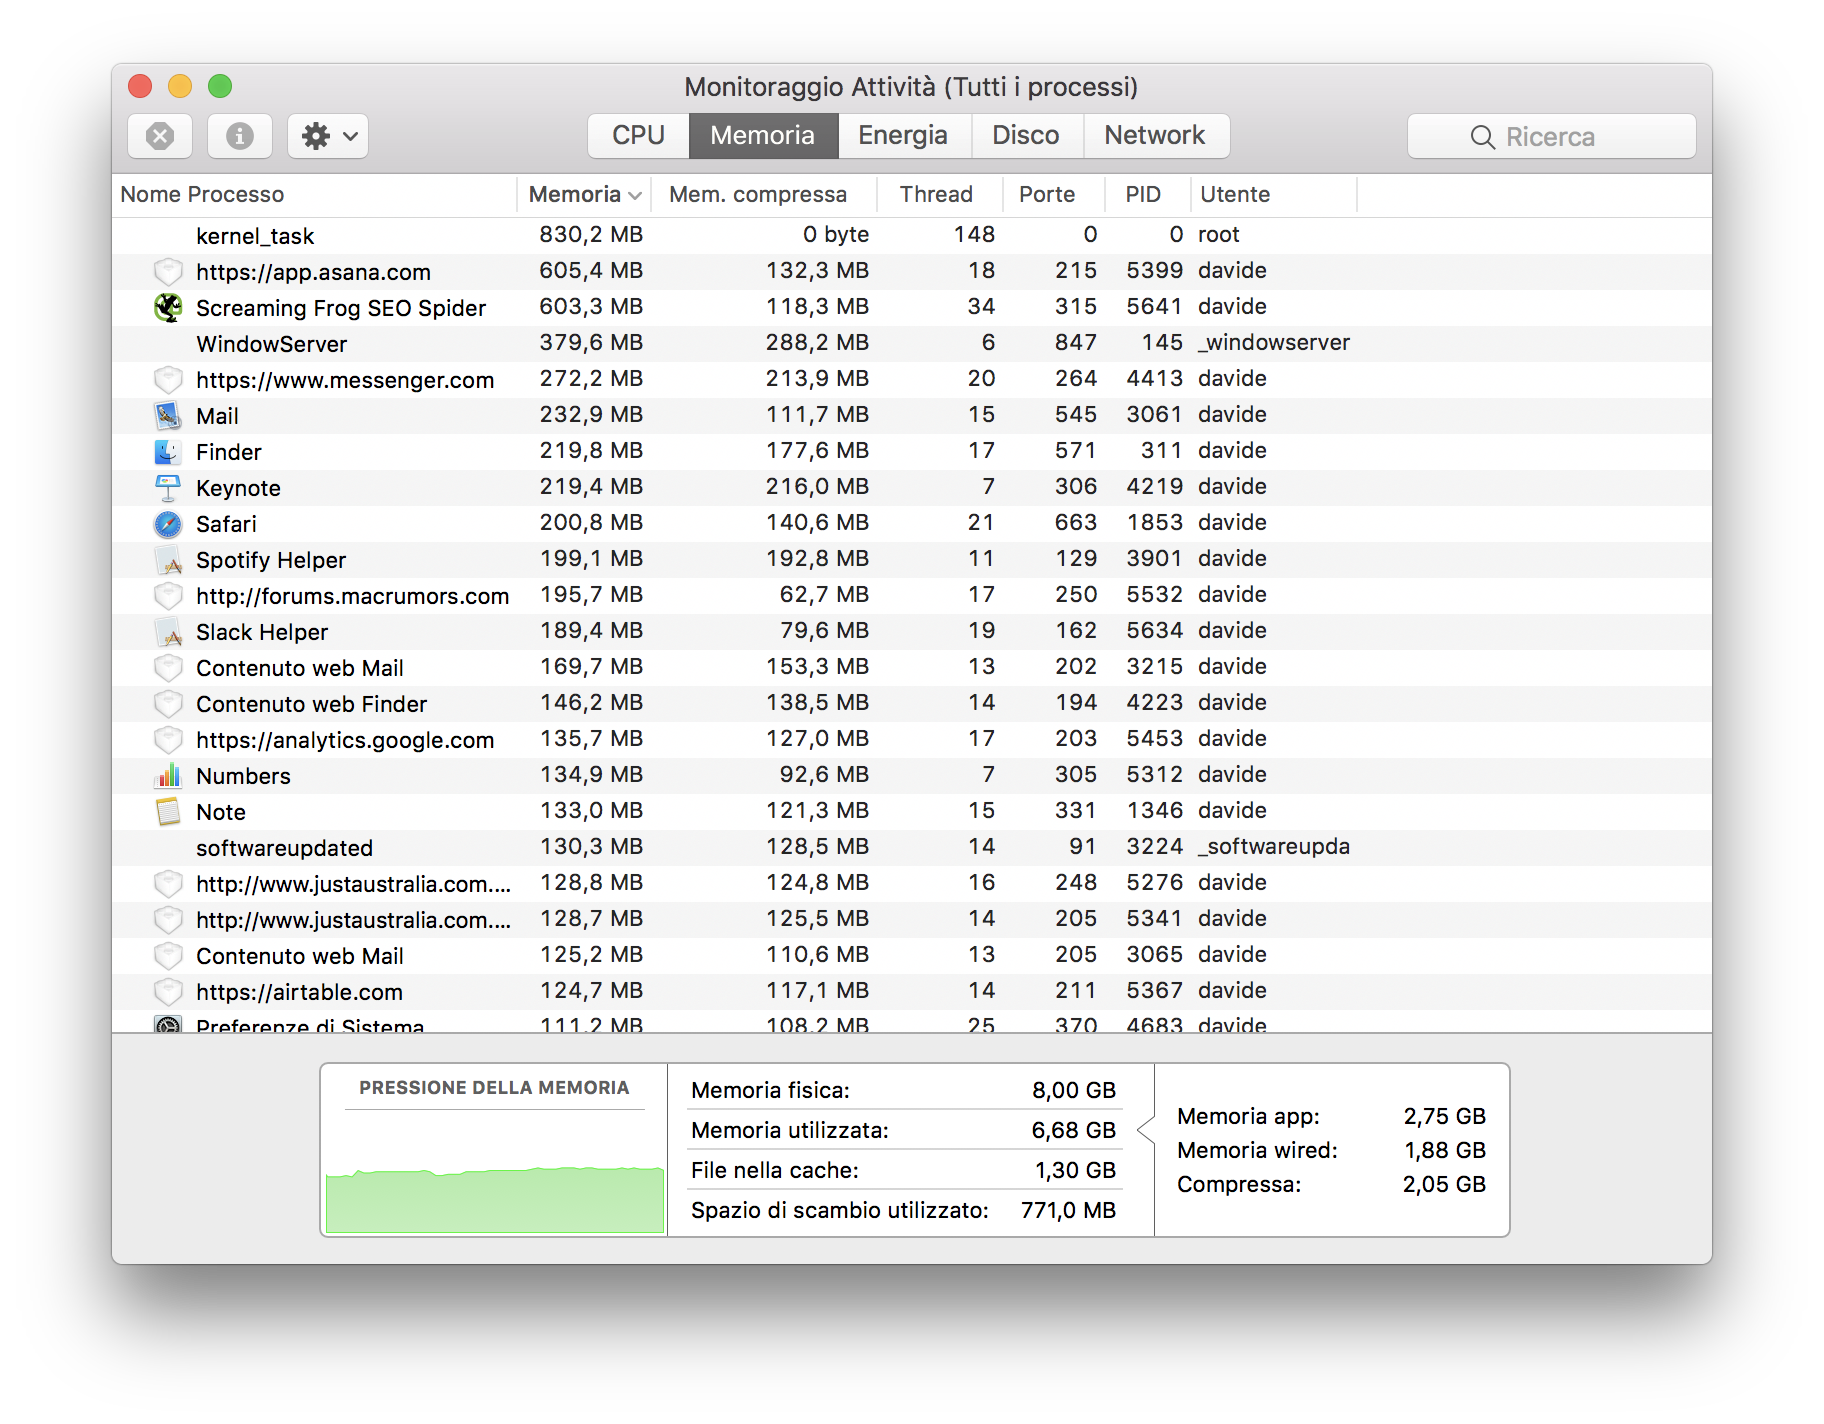Click the Numbers chart icon
This screenshot has height=1424, width=1824.
point(168,775)
